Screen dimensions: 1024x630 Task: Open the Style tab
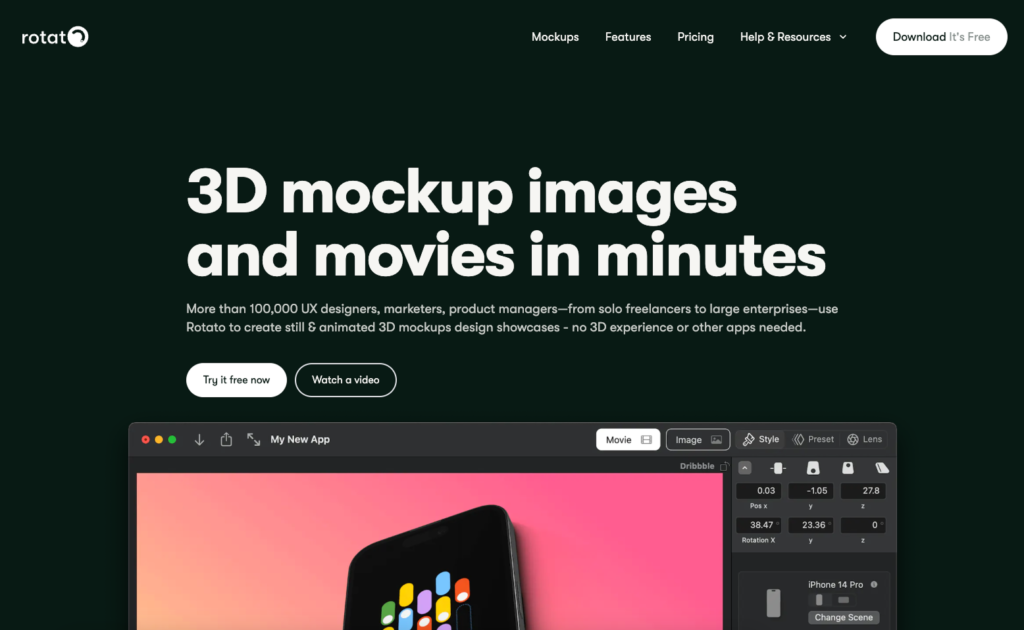761,439
